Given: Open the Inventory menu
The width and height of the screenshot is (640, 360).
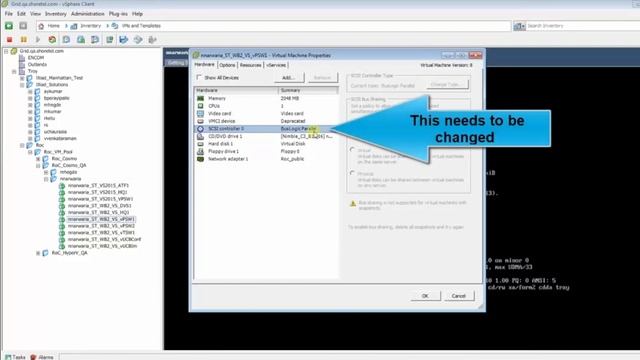Looking at the screenshot, I should (x=56, y=14).
